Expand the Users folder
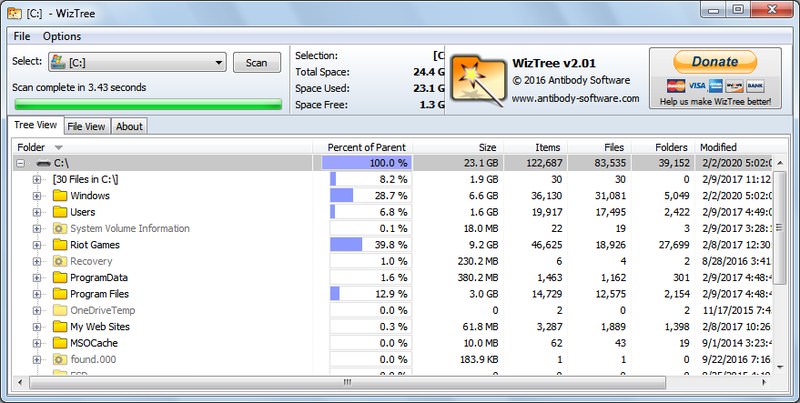 click(x=36, y=213)
